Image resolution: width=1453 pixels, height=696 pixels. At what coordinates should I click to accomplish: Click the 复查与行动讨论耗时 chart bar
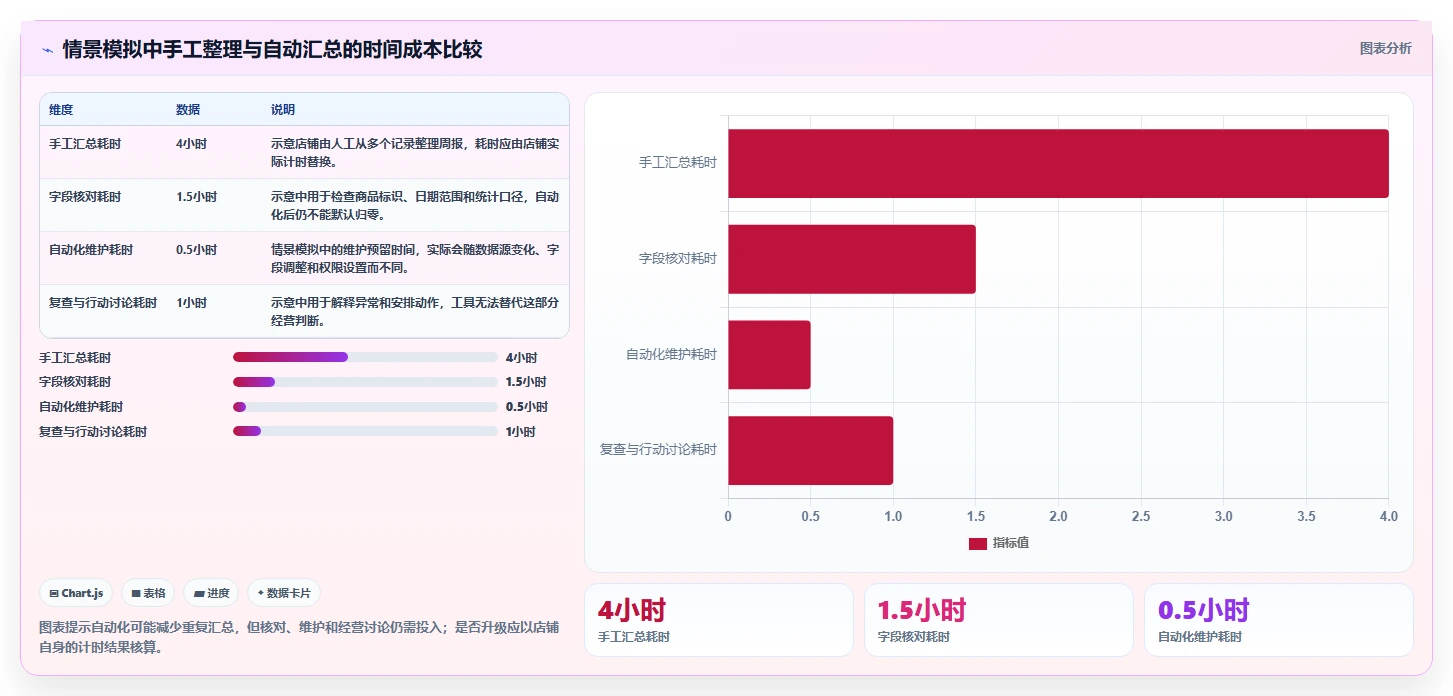(x=810, y=450)
